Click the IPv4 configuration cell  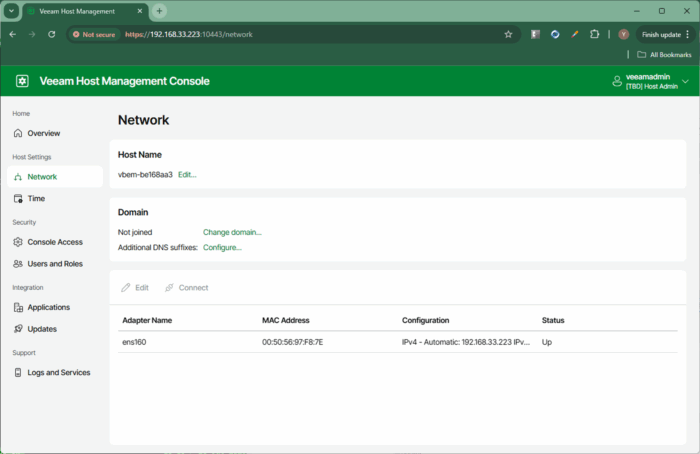tap(466, 342)
